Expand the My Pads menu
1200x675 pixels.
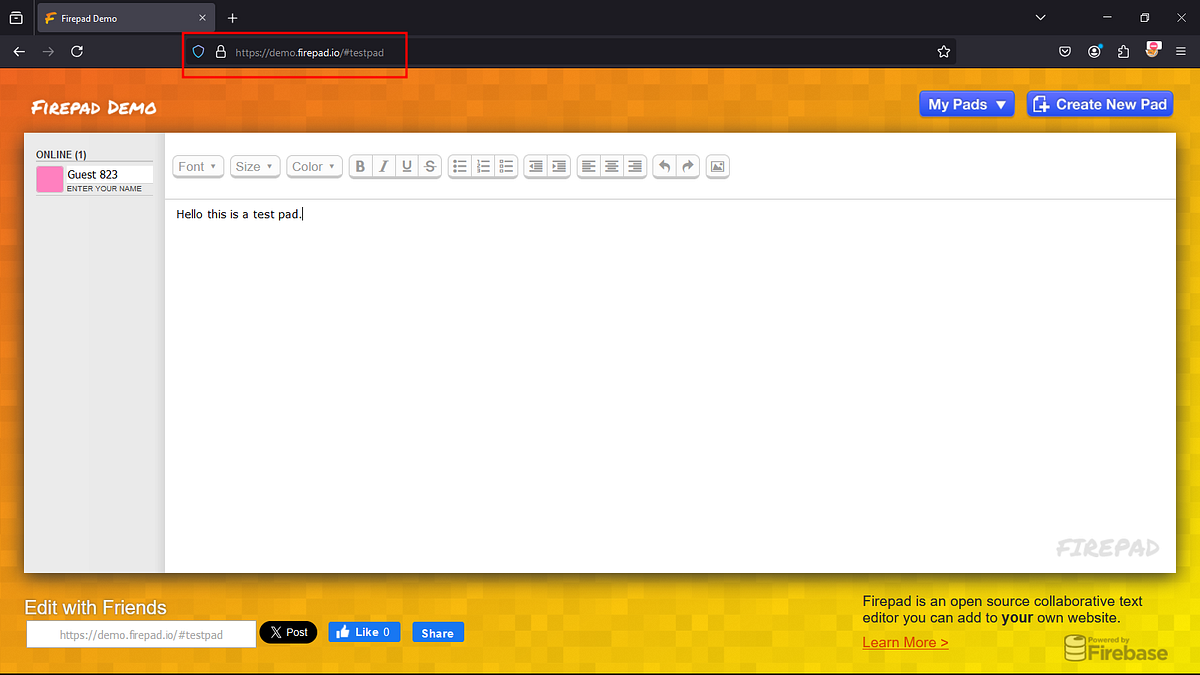[966, 103]
